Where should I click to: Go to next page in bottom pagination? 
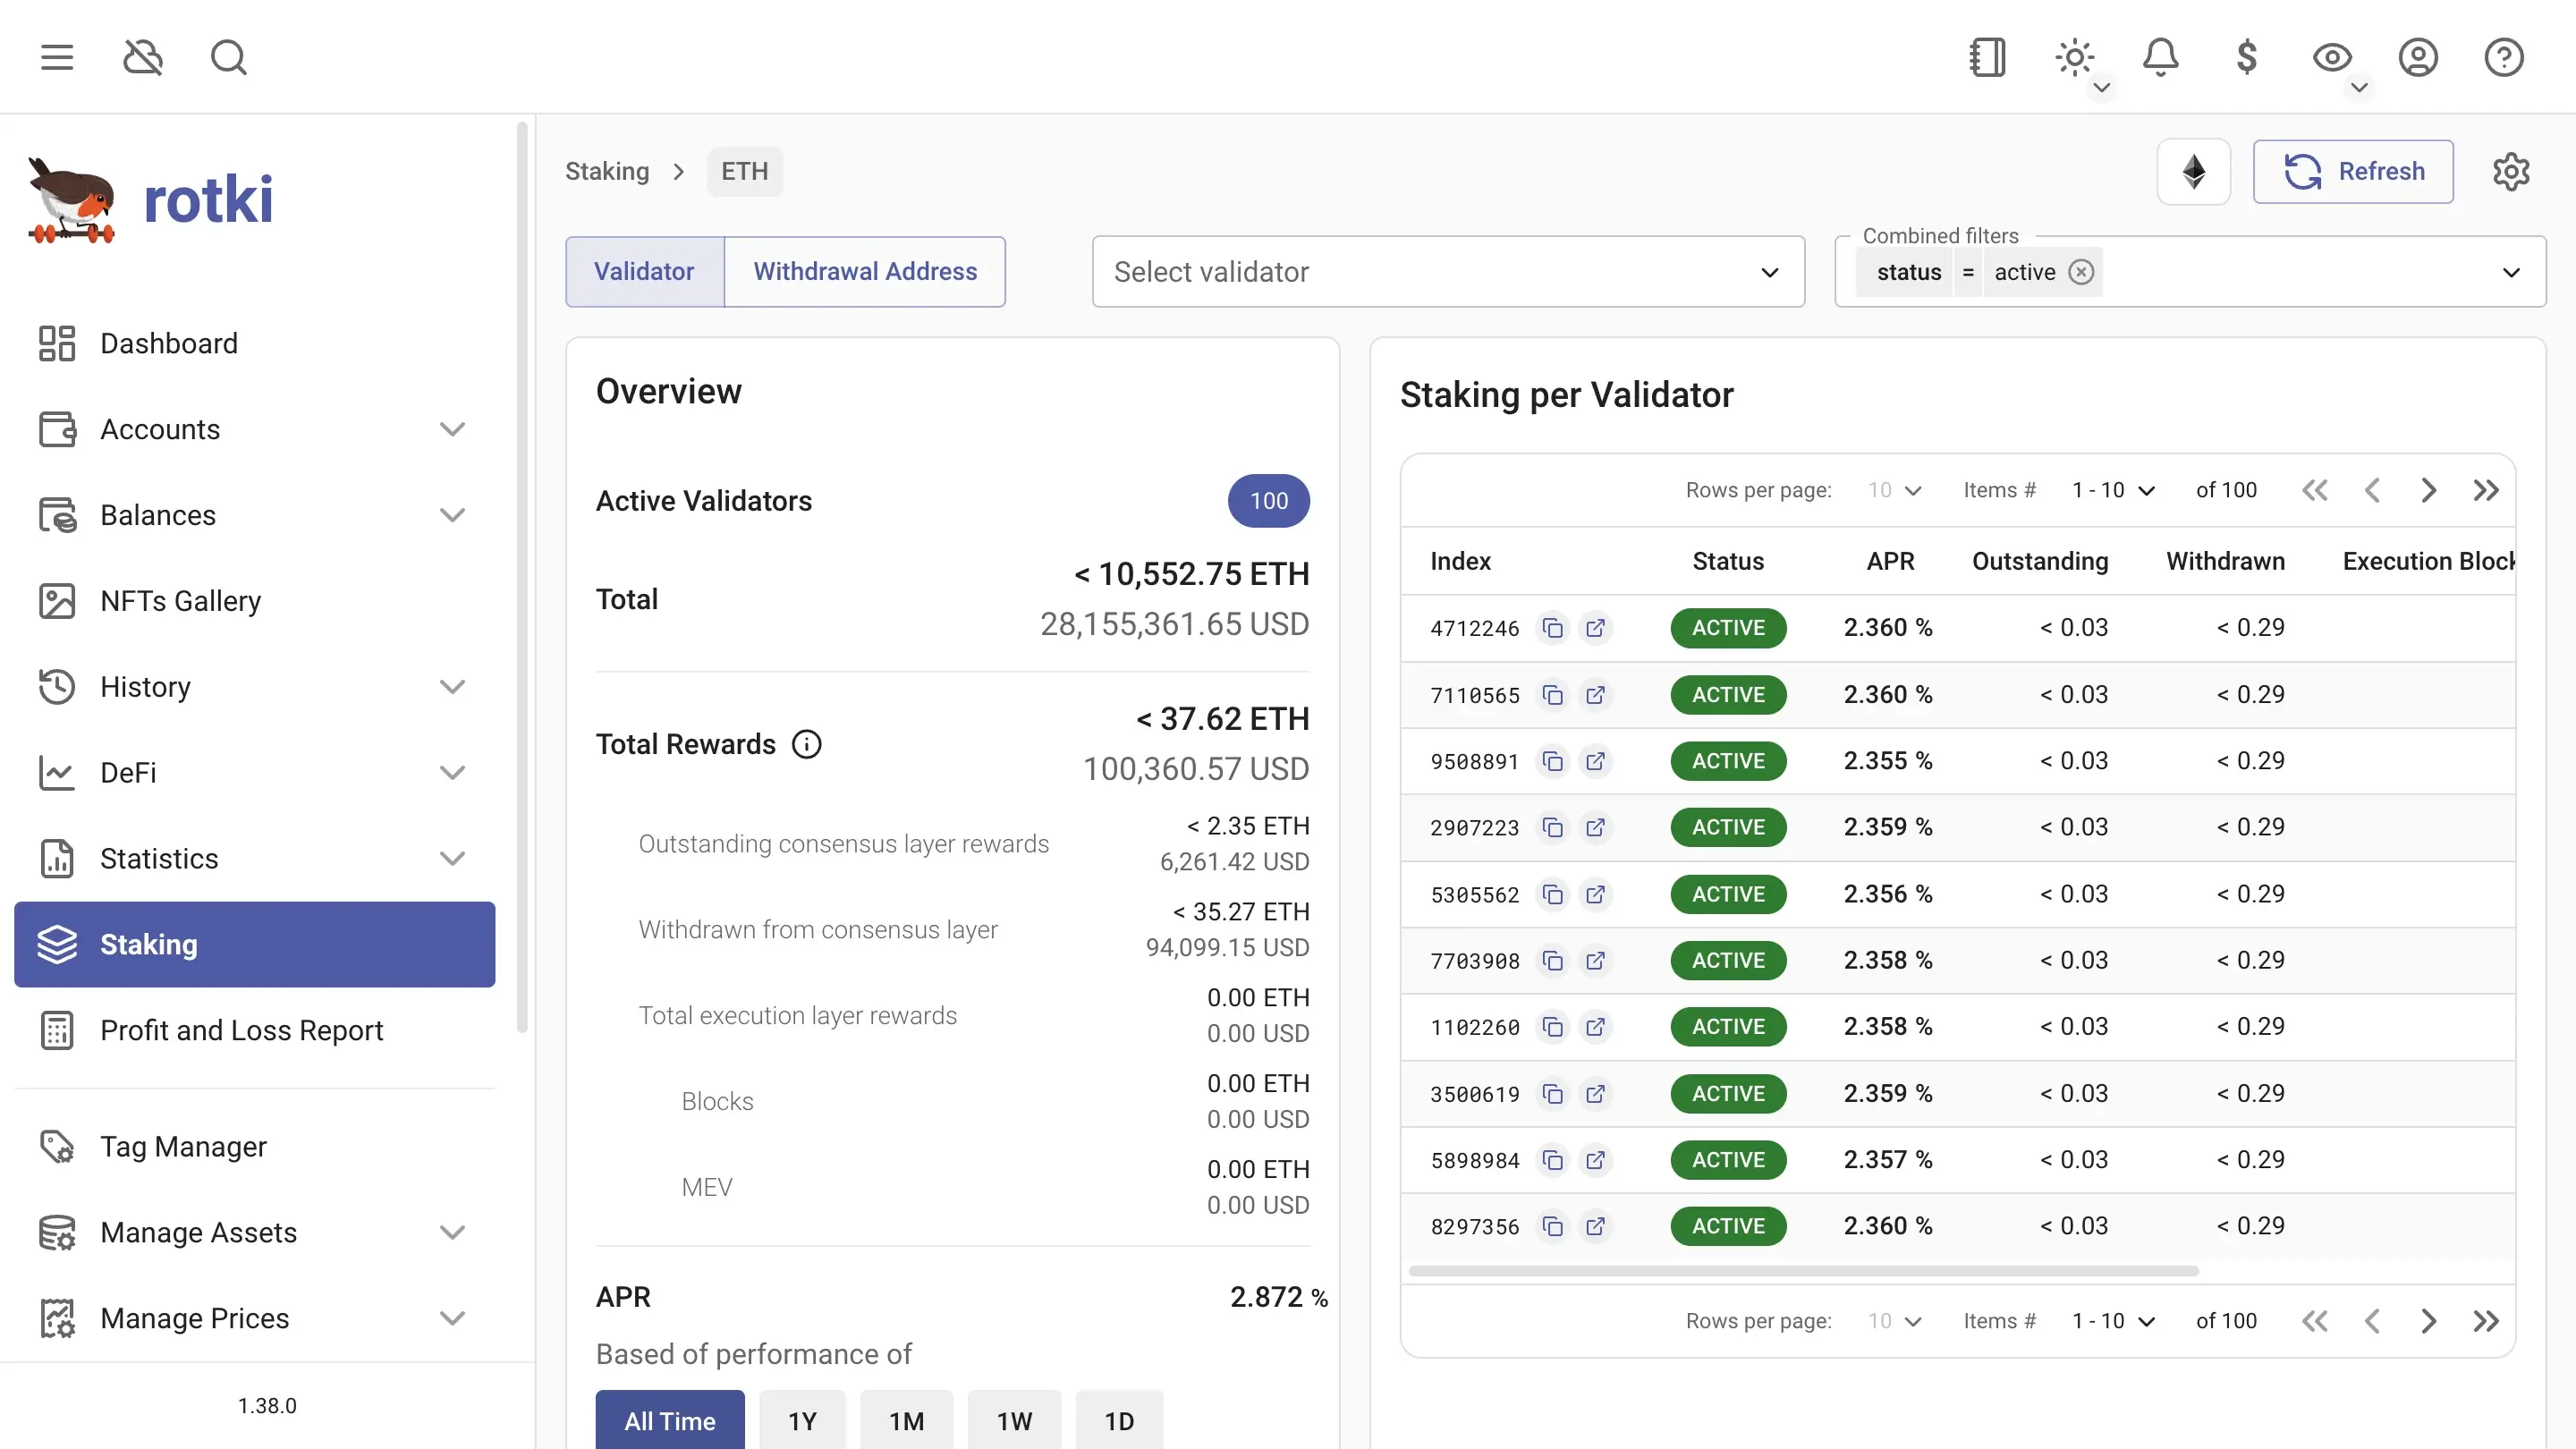[x=2428, y=1321]
